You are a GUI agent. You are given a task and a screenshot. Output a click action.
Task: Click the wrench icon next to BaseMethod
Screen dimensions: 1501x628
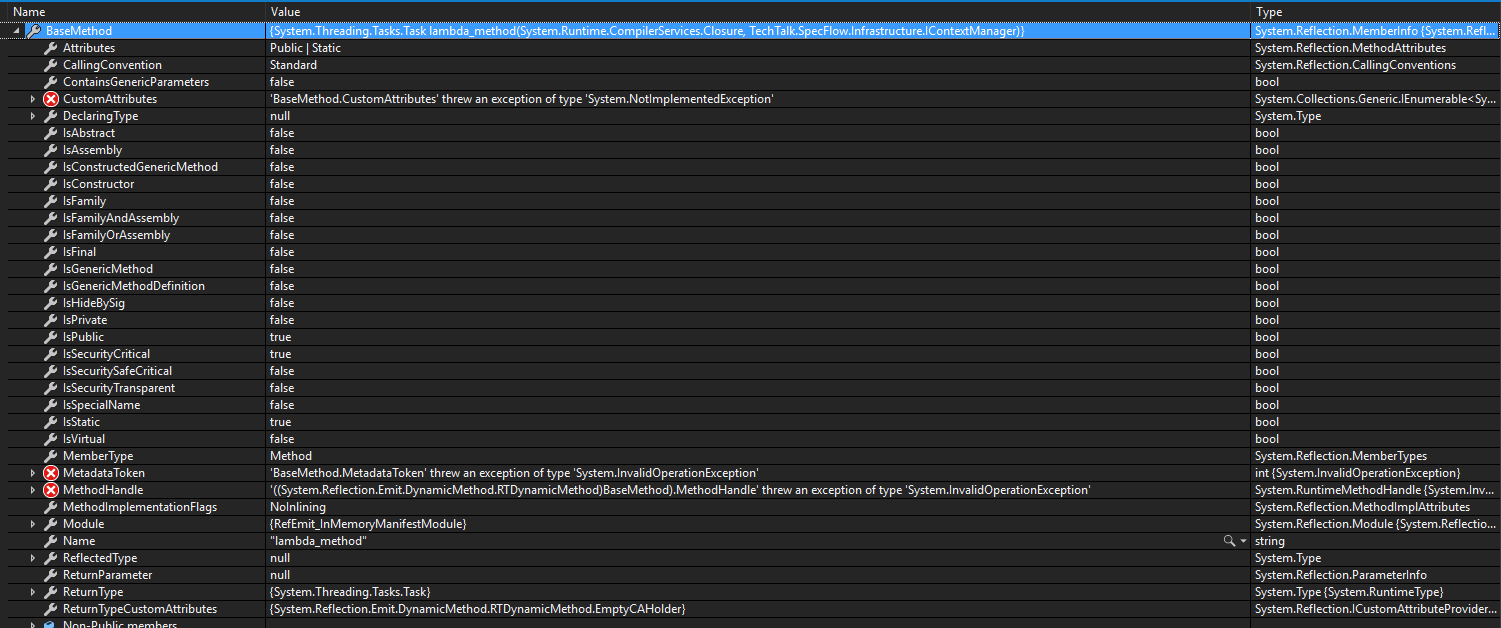click(33, 31)
